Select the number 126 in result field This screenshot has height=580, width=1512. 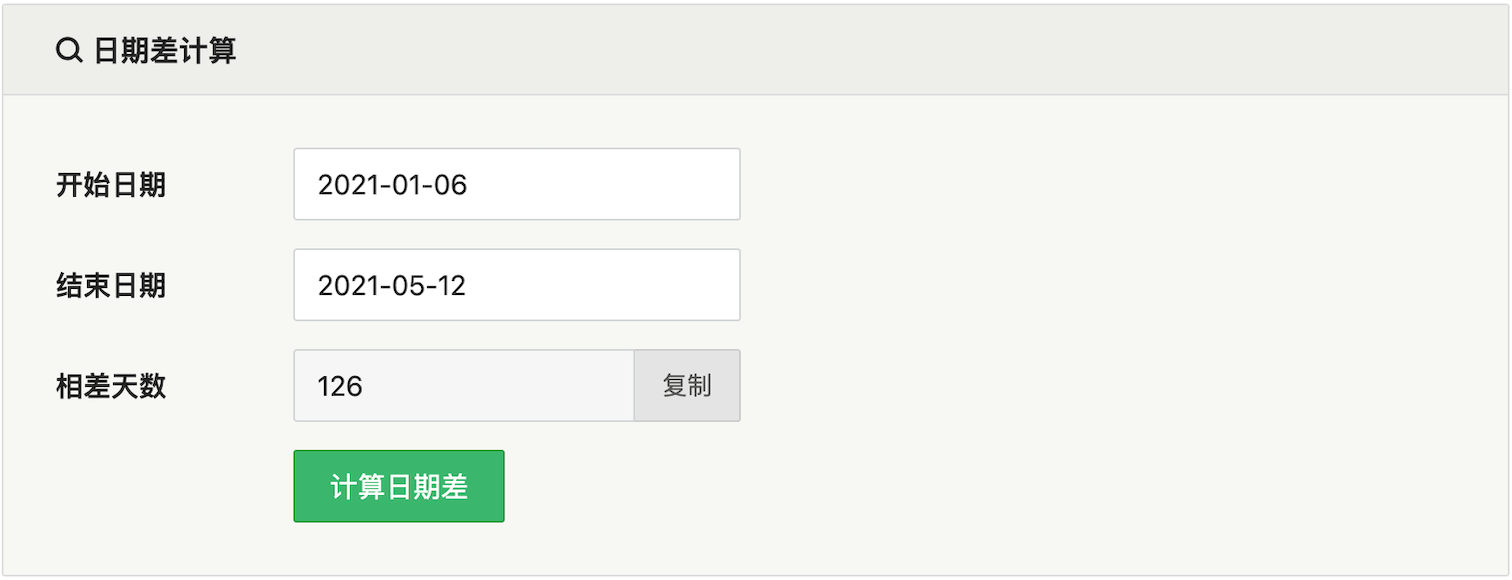[340, 385]
